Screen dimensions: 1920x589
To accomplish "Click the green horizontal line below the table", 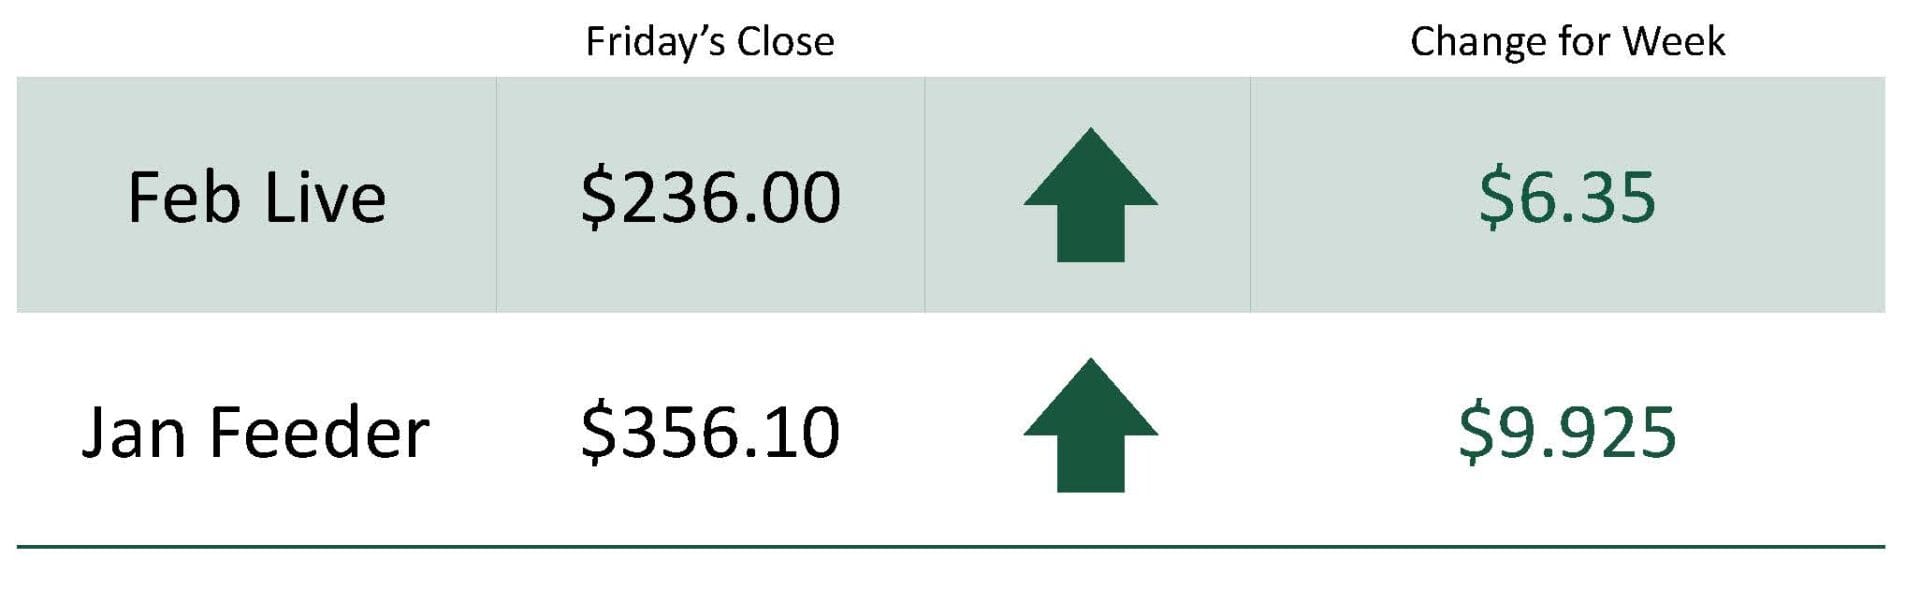I will coord(950,547).
